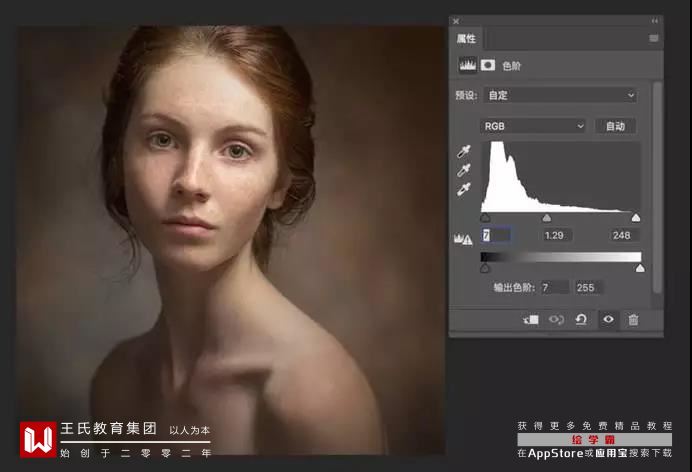
Task: Delete the Levels adjustment layer
Action: point(633,319)
